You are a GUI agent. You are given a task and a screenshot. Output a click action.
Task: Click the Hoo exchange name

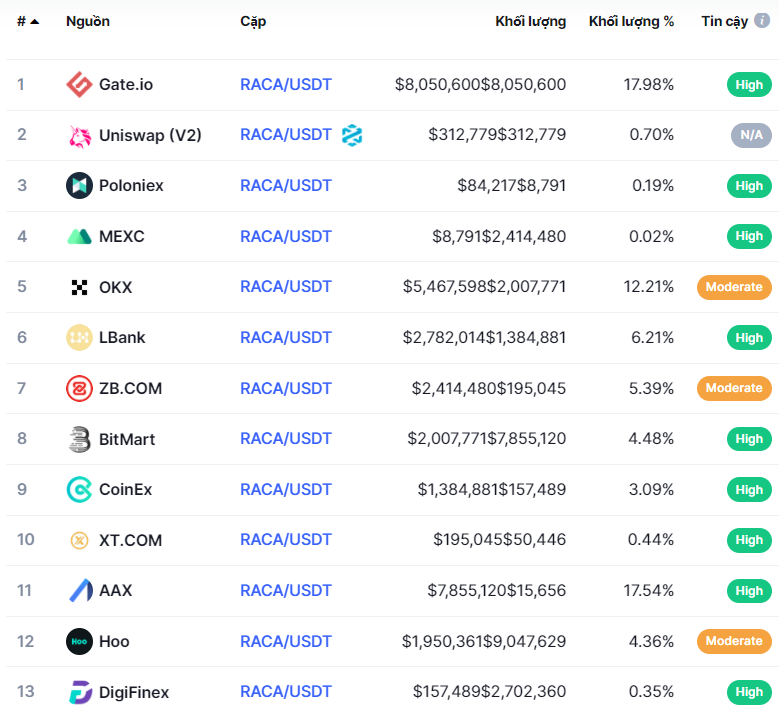(x=114, y=642)
